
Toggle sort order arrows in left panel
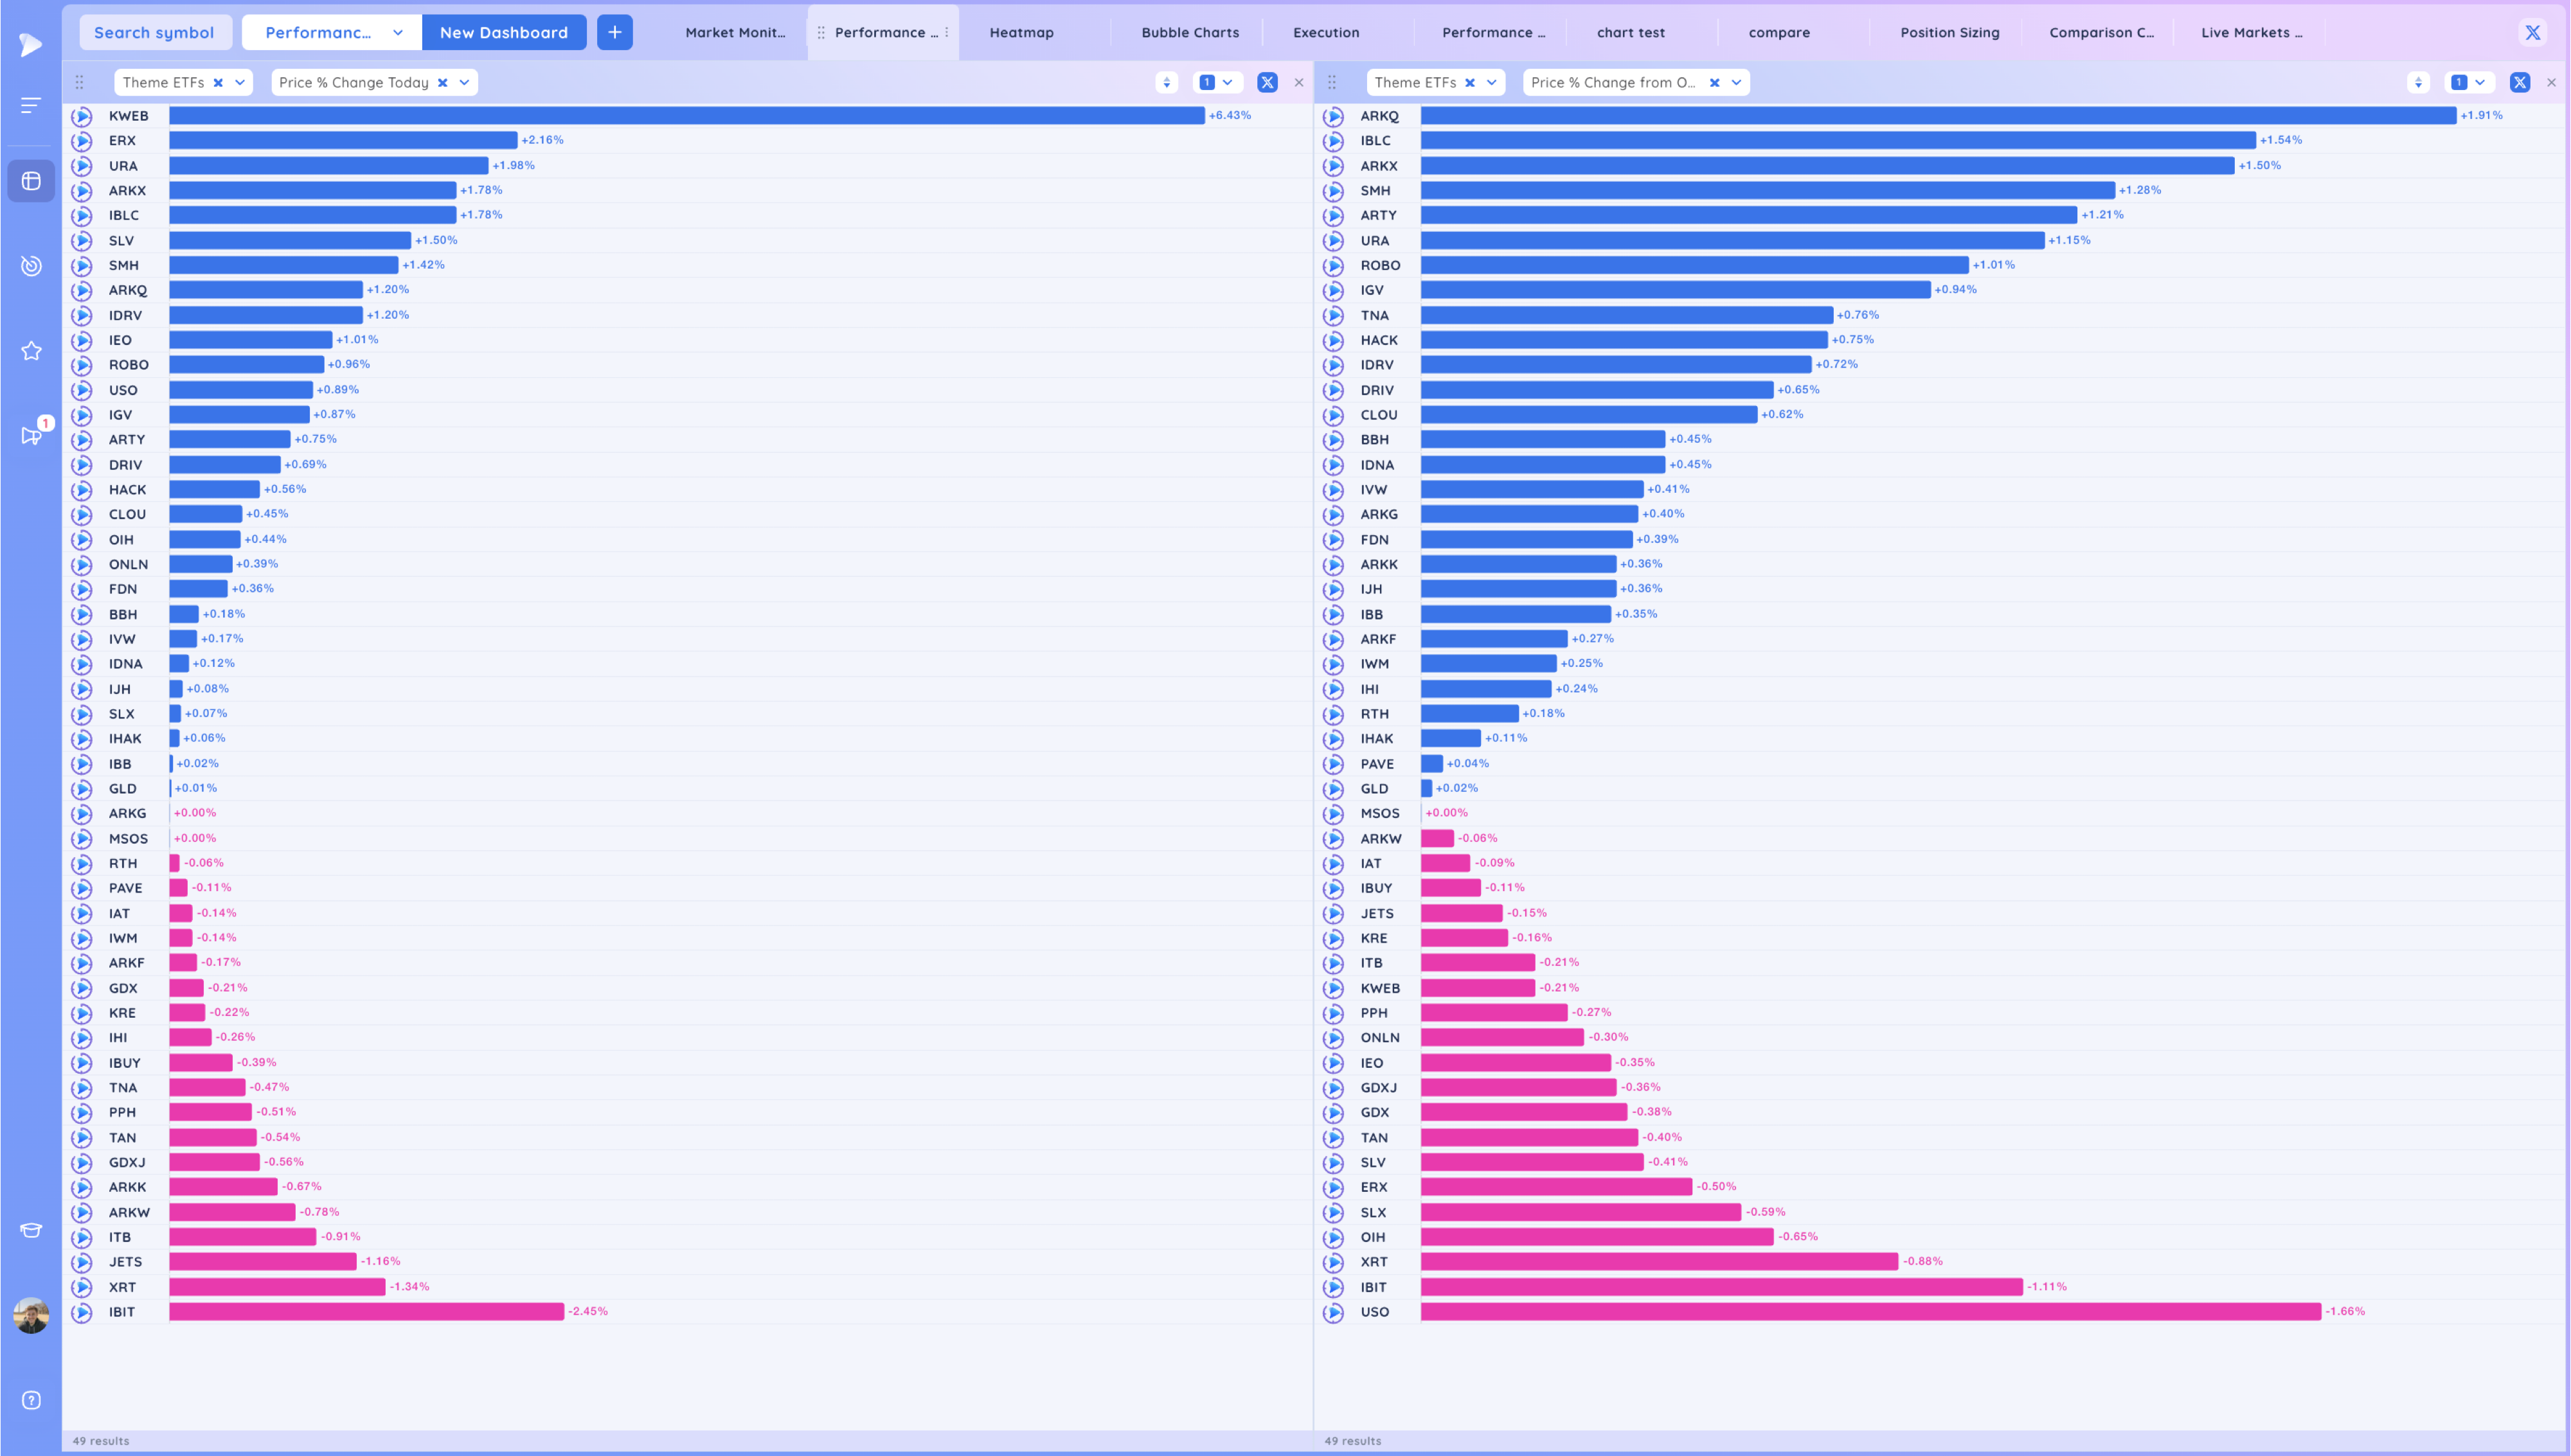point(1166,83)
